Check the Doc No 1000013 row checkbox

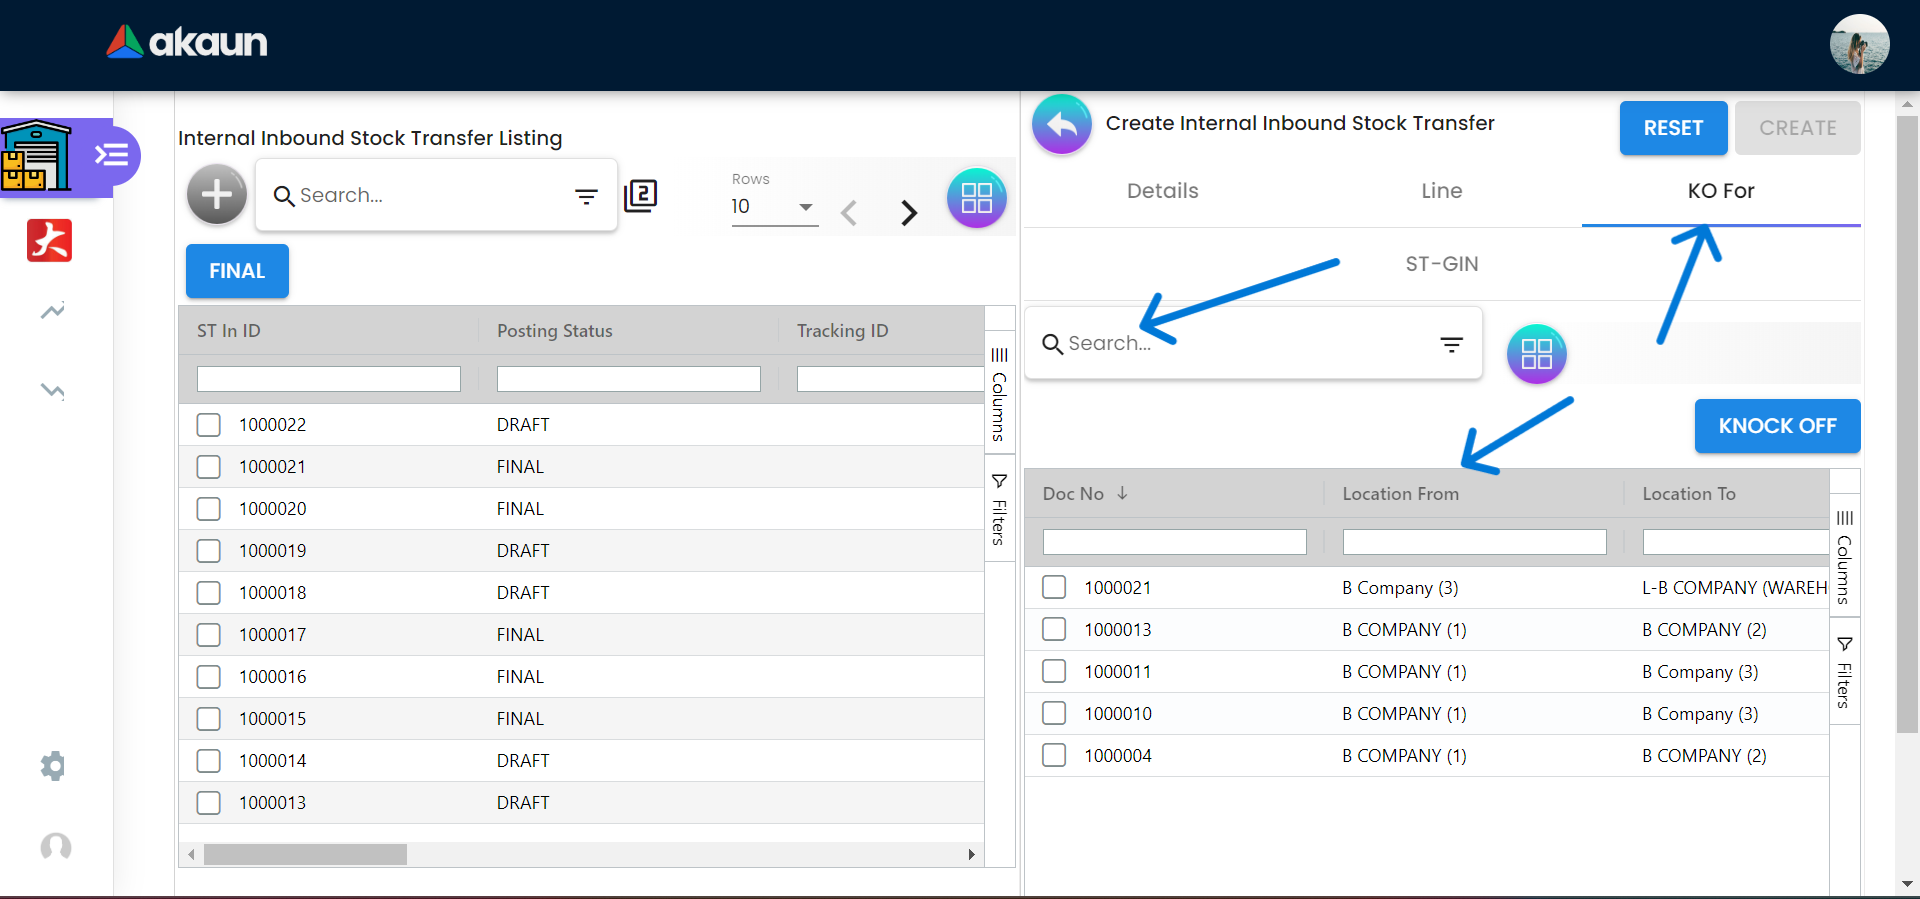(x=1054, y=630)
